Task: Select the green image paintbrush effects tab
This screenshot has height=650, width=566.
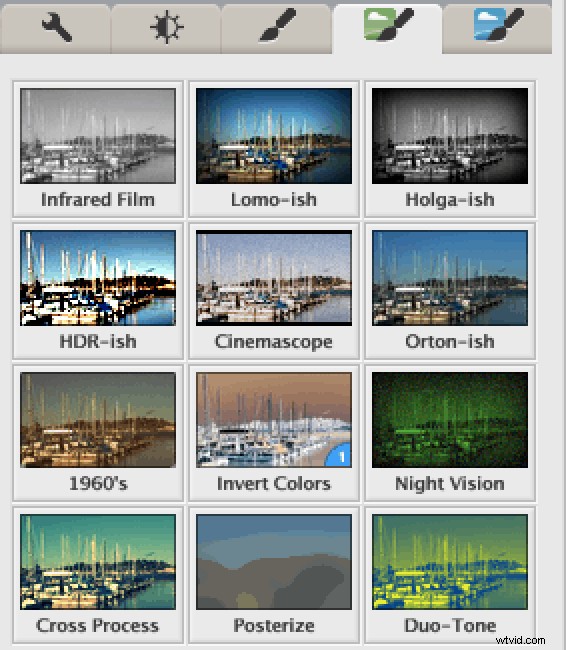Action: [387, 28]
